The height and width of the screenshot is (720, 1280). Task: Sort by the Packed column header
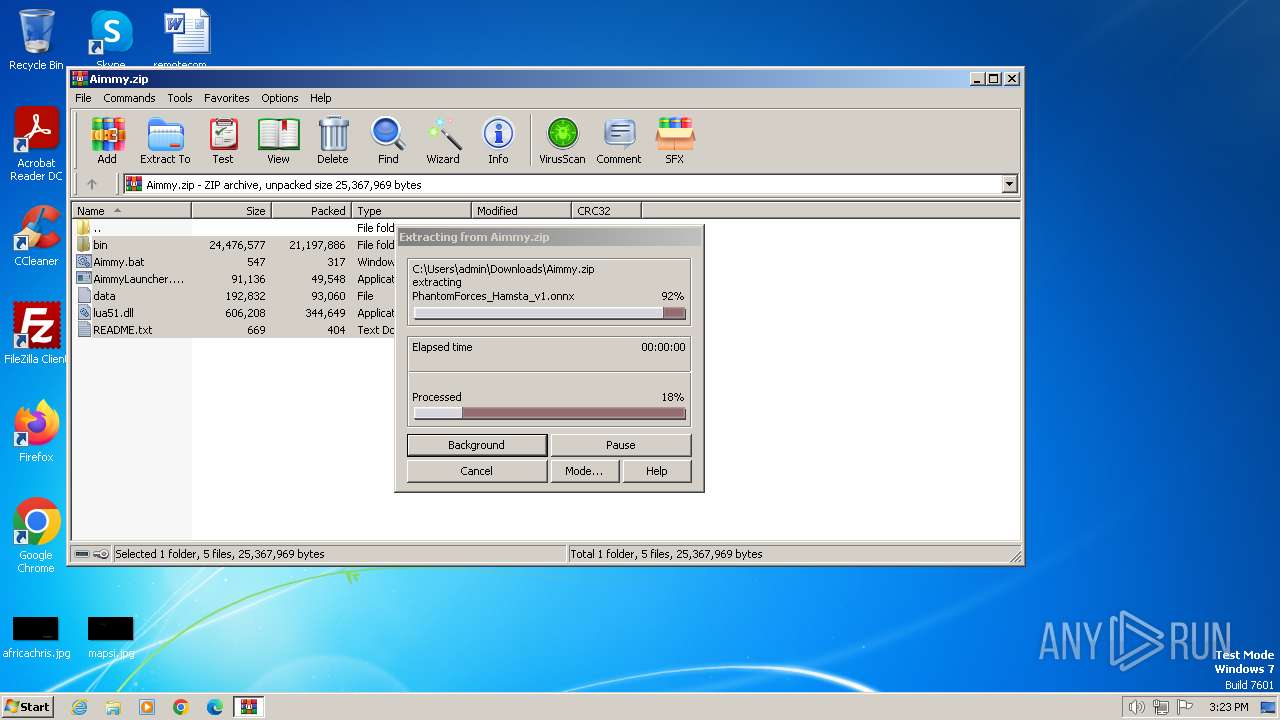click(311, 210)
